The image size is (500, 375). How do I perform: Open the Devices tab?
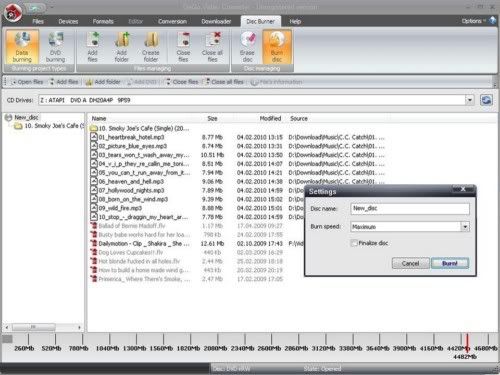pos(68,21)
